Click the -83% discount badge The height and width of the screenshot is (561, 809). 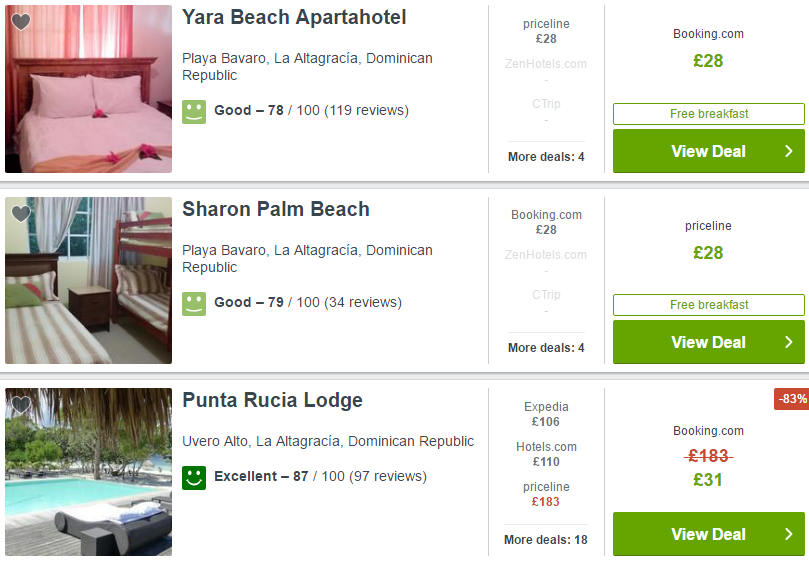[x=792, y=399]
